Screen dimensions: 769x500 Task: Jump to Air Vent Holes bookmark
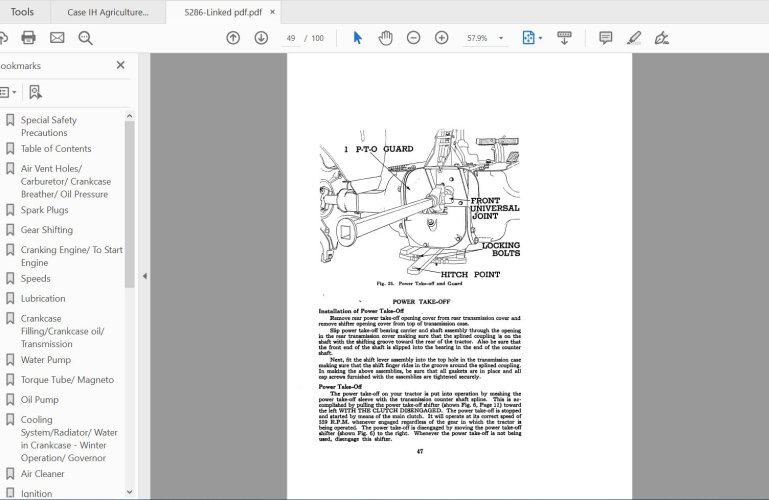pyautogui.click(x=66, y=181)
